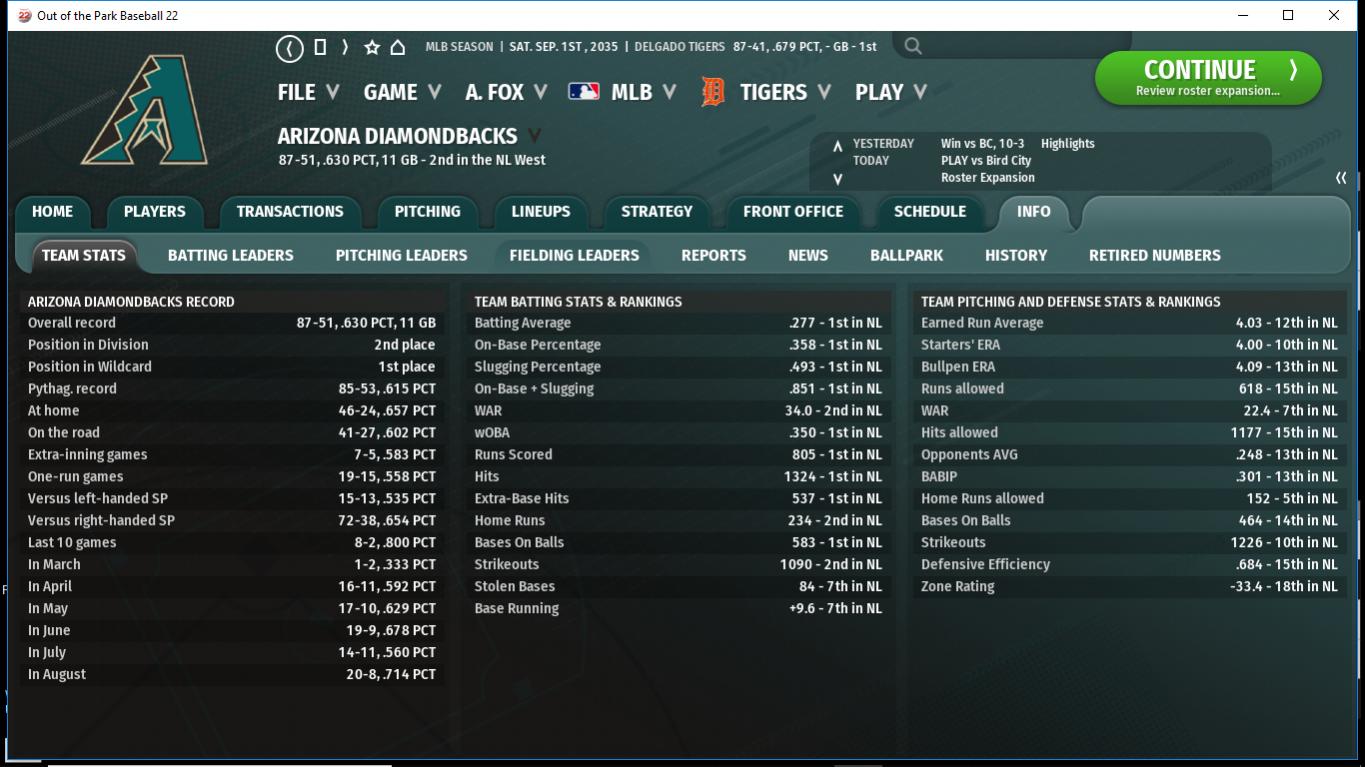Click the MLB logo icon
This screenshot has height=767, width=1365.
584,92
